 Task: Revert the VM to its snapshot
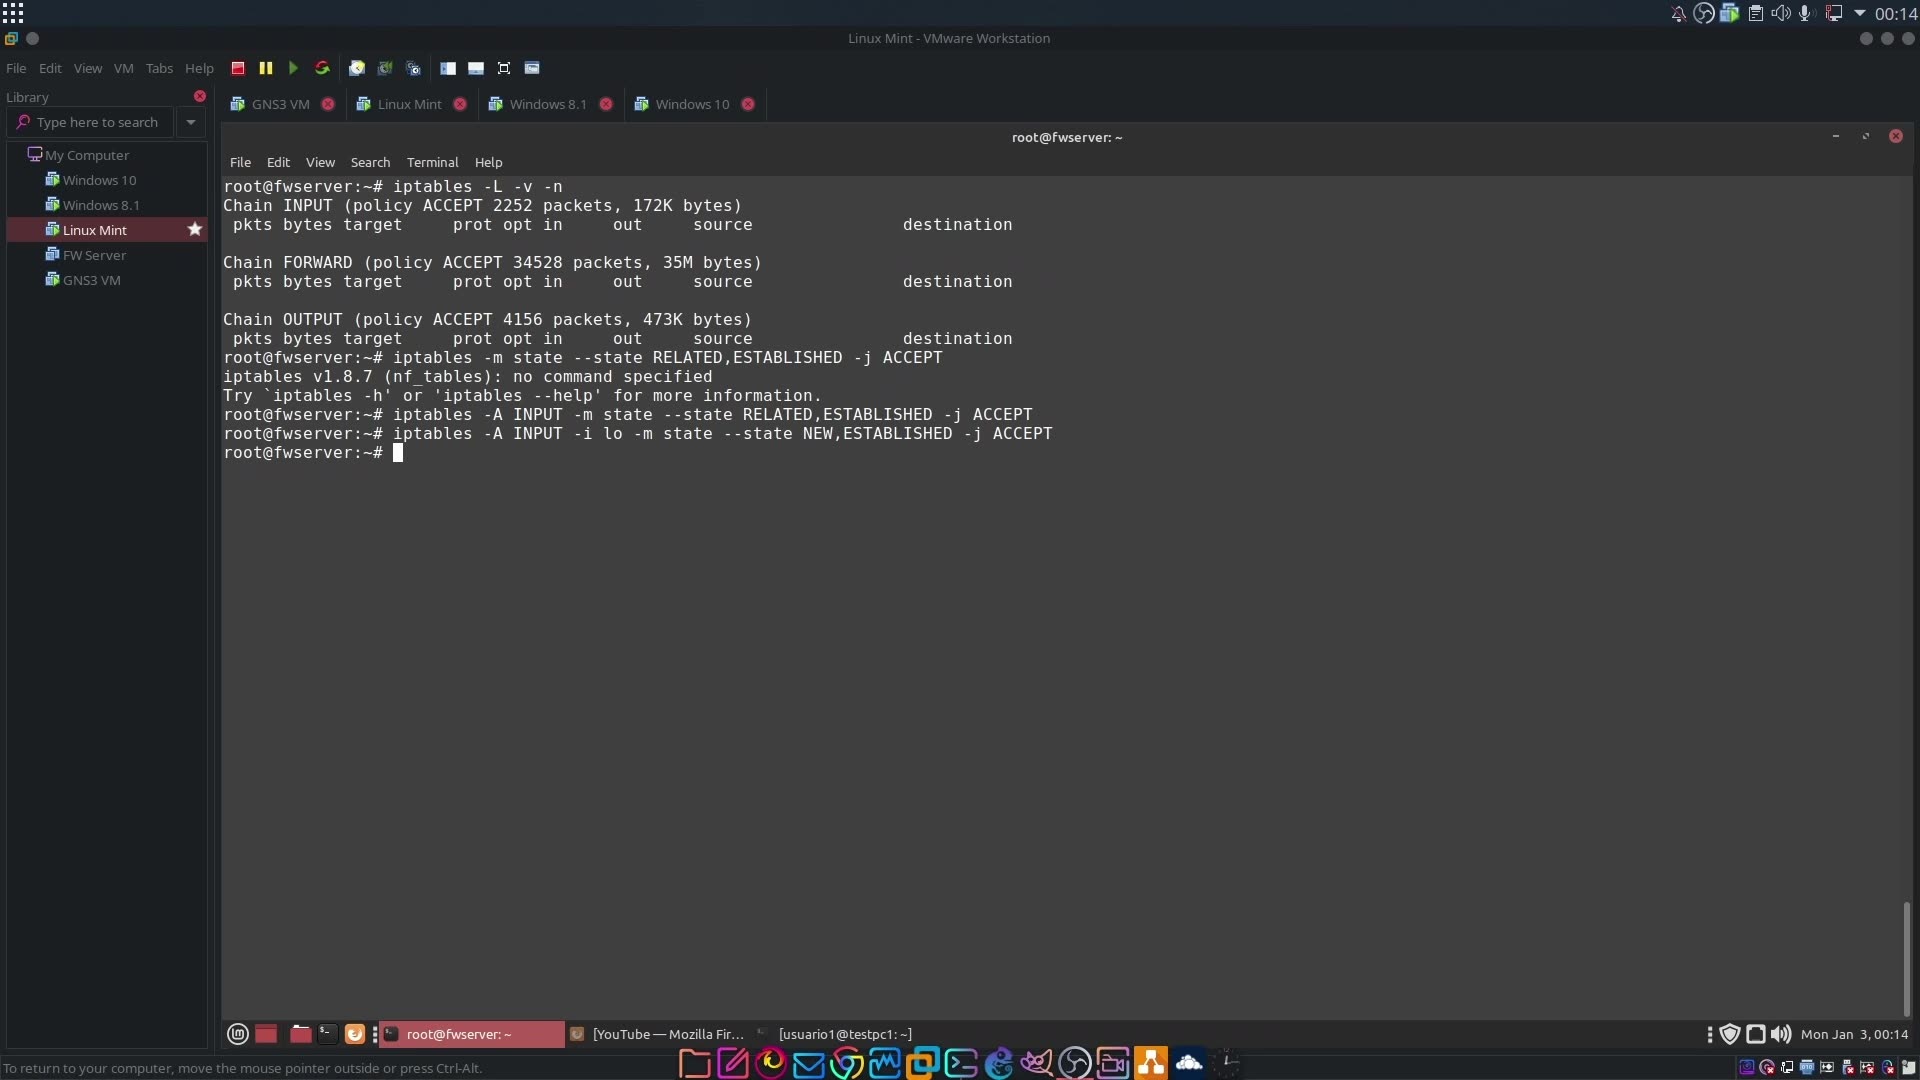[384, 68]
